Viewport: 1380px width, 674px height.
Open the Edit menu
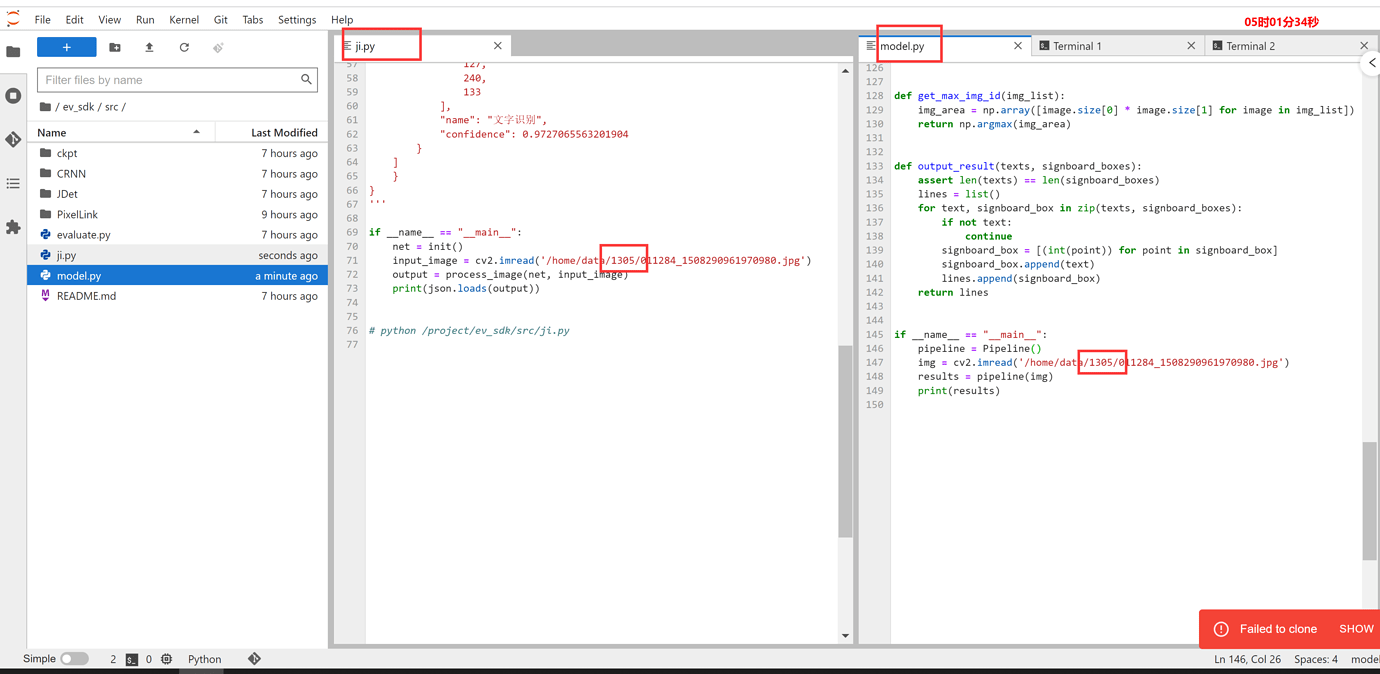coord(75,20)
